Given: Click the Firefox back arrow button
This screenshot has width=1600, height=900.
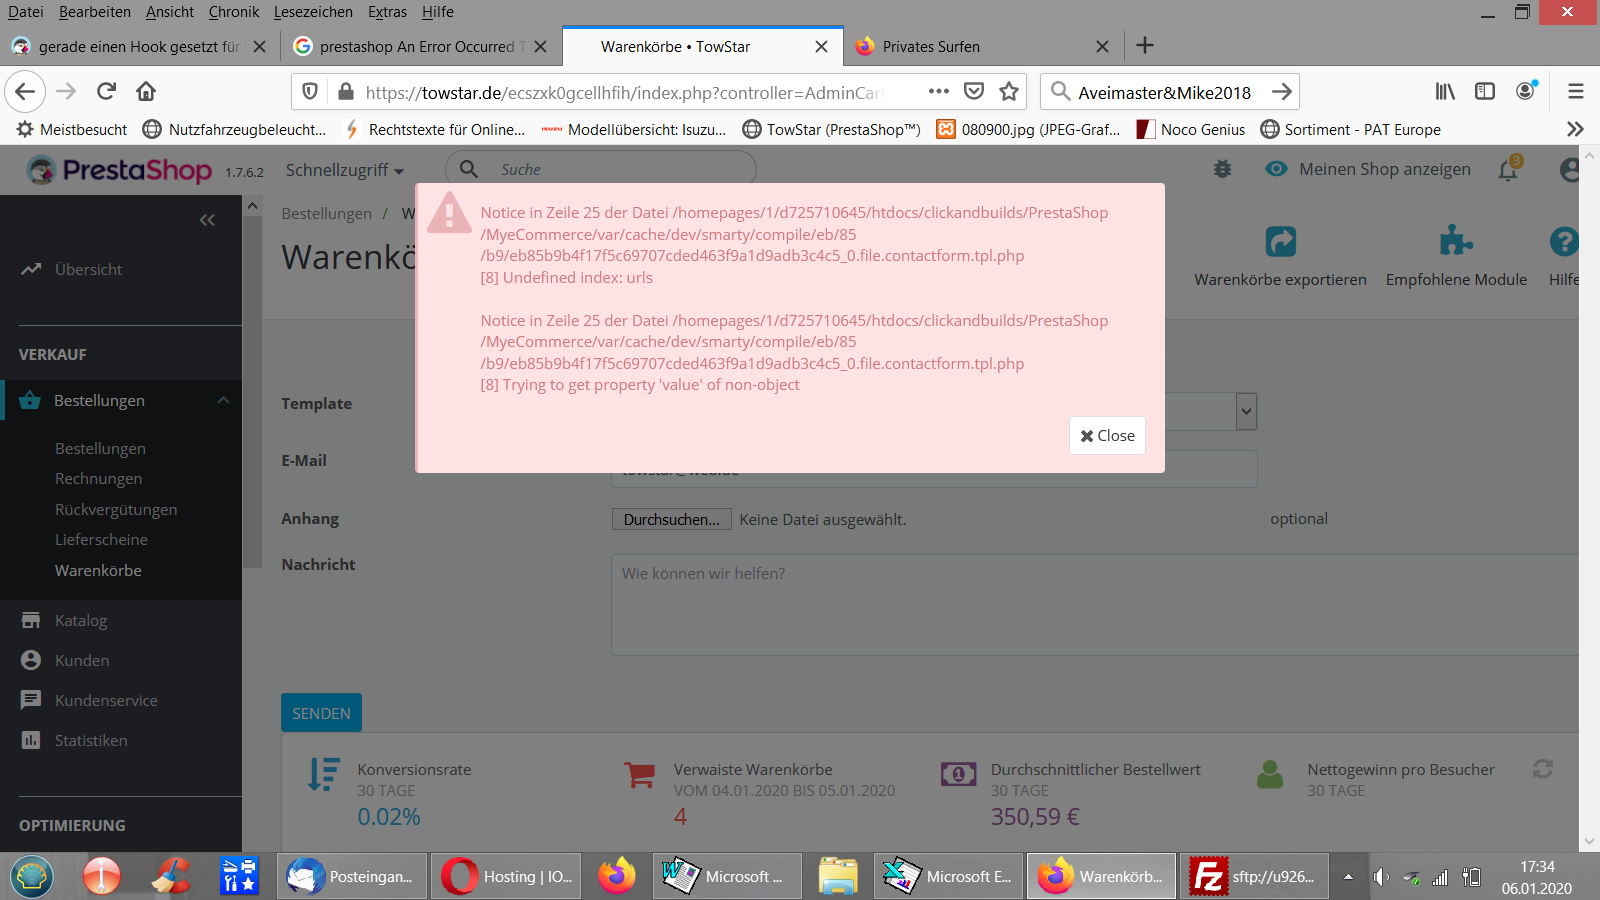Looking at the screenshot, I should point(25,92).
